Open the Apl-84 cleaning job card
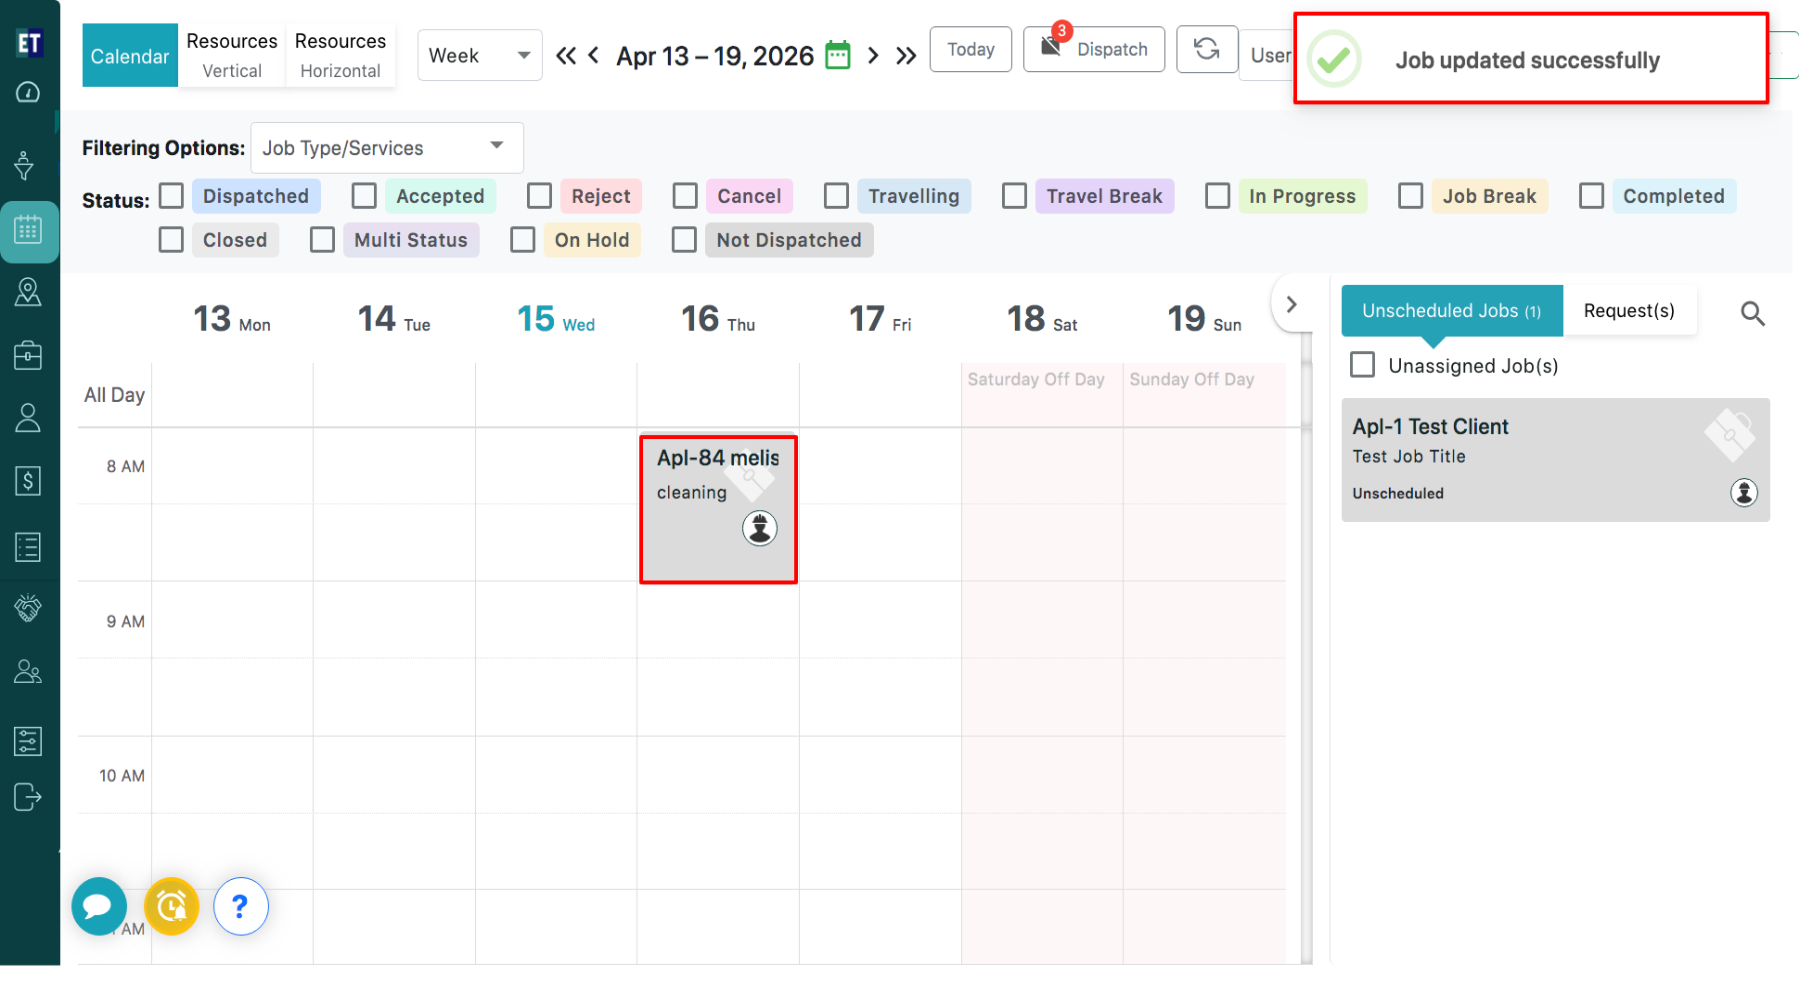This screenshot has height=1000, width=1800. pyautogui.click(x=718, y=510)
